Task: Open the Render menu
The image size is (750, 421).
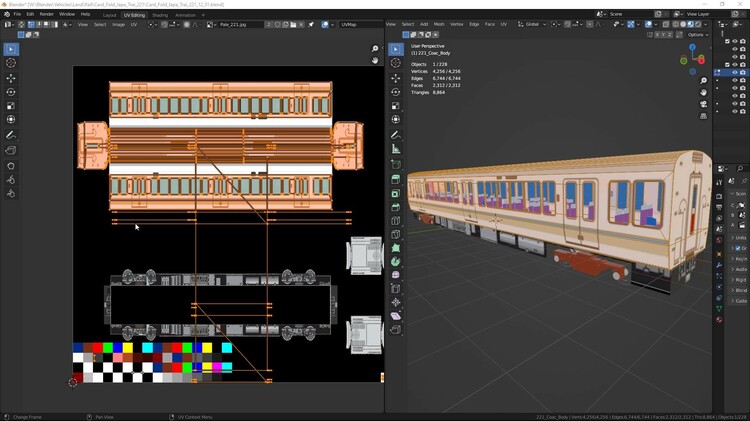Action: click(46, 14)
